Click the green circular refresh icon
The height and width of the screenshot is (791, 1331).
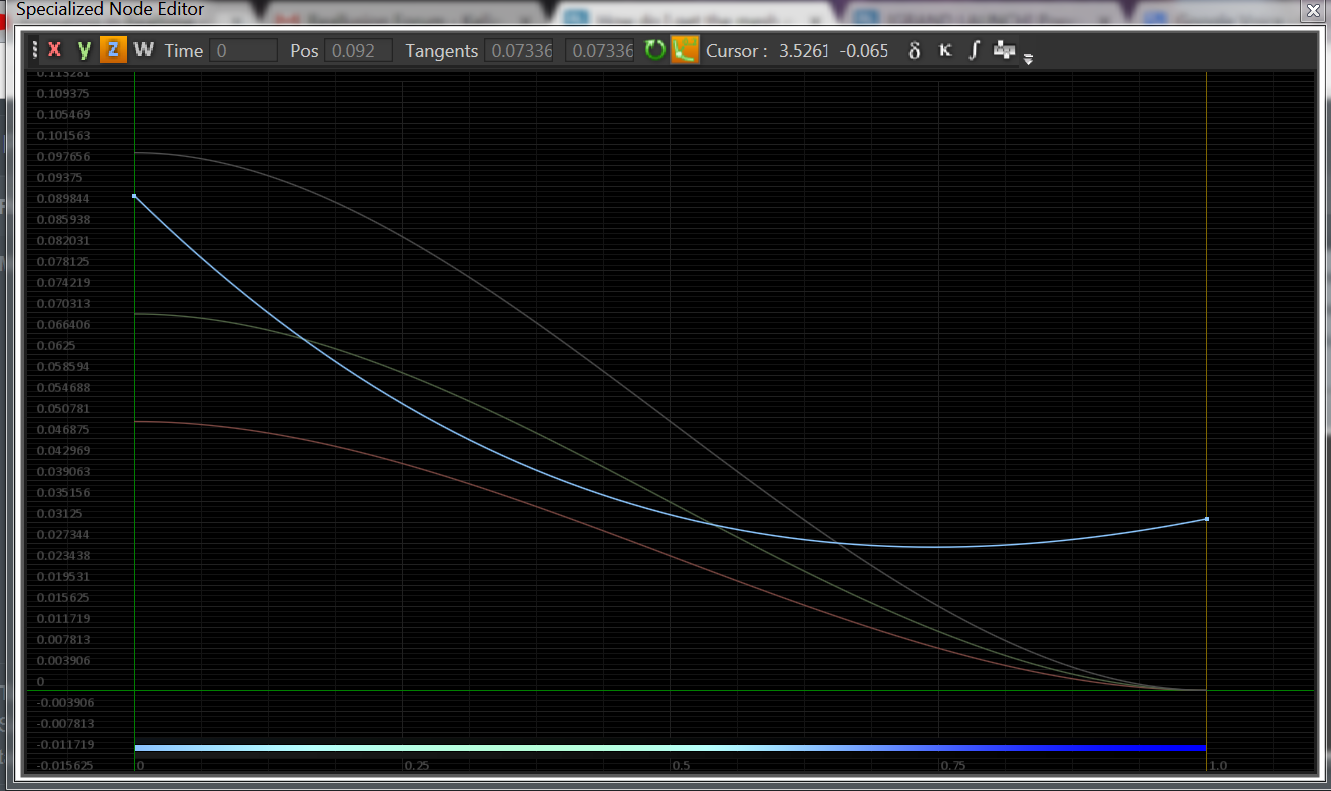coord(655,50)
